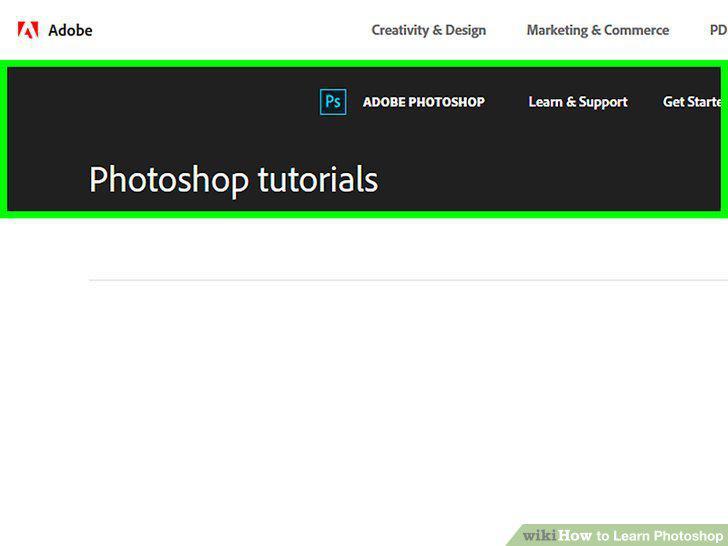Open the Learn & Support tab
Viewport: 728px width, 546px height.
(578, 102)
